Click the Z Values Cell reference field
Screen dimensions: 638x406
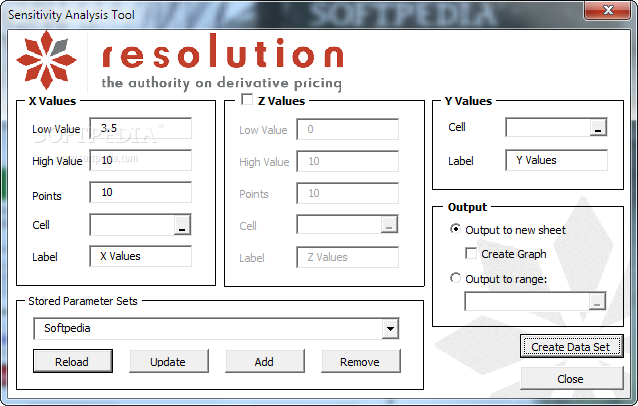(x=339, y=225)
